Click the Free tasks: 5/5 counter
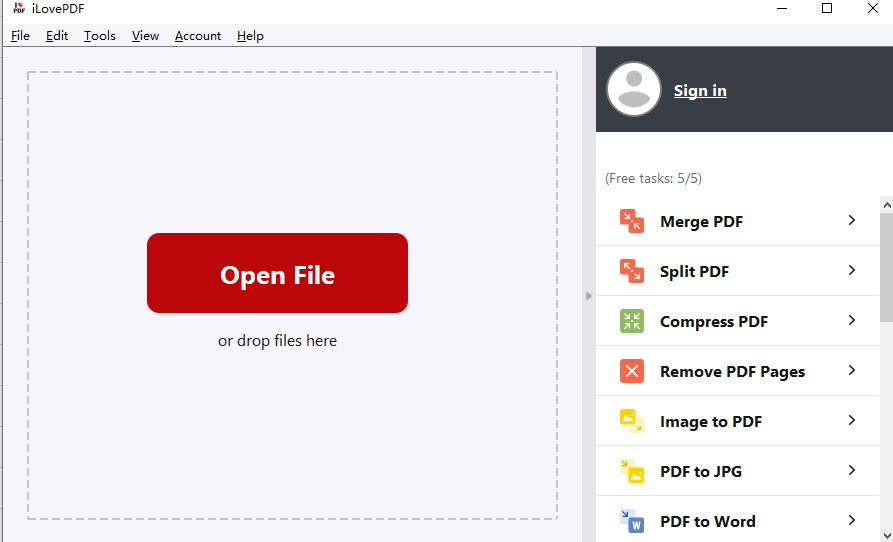This screenshot has height=542, width=893. tap(653, 178)
